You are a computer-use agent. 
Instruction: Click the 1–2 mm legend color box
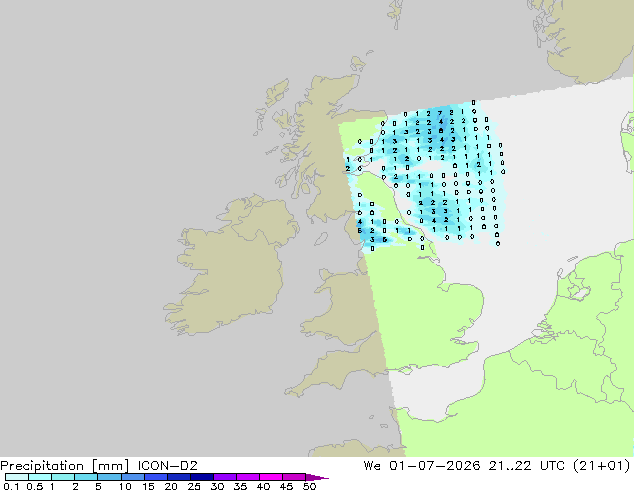tap(63, 477)
